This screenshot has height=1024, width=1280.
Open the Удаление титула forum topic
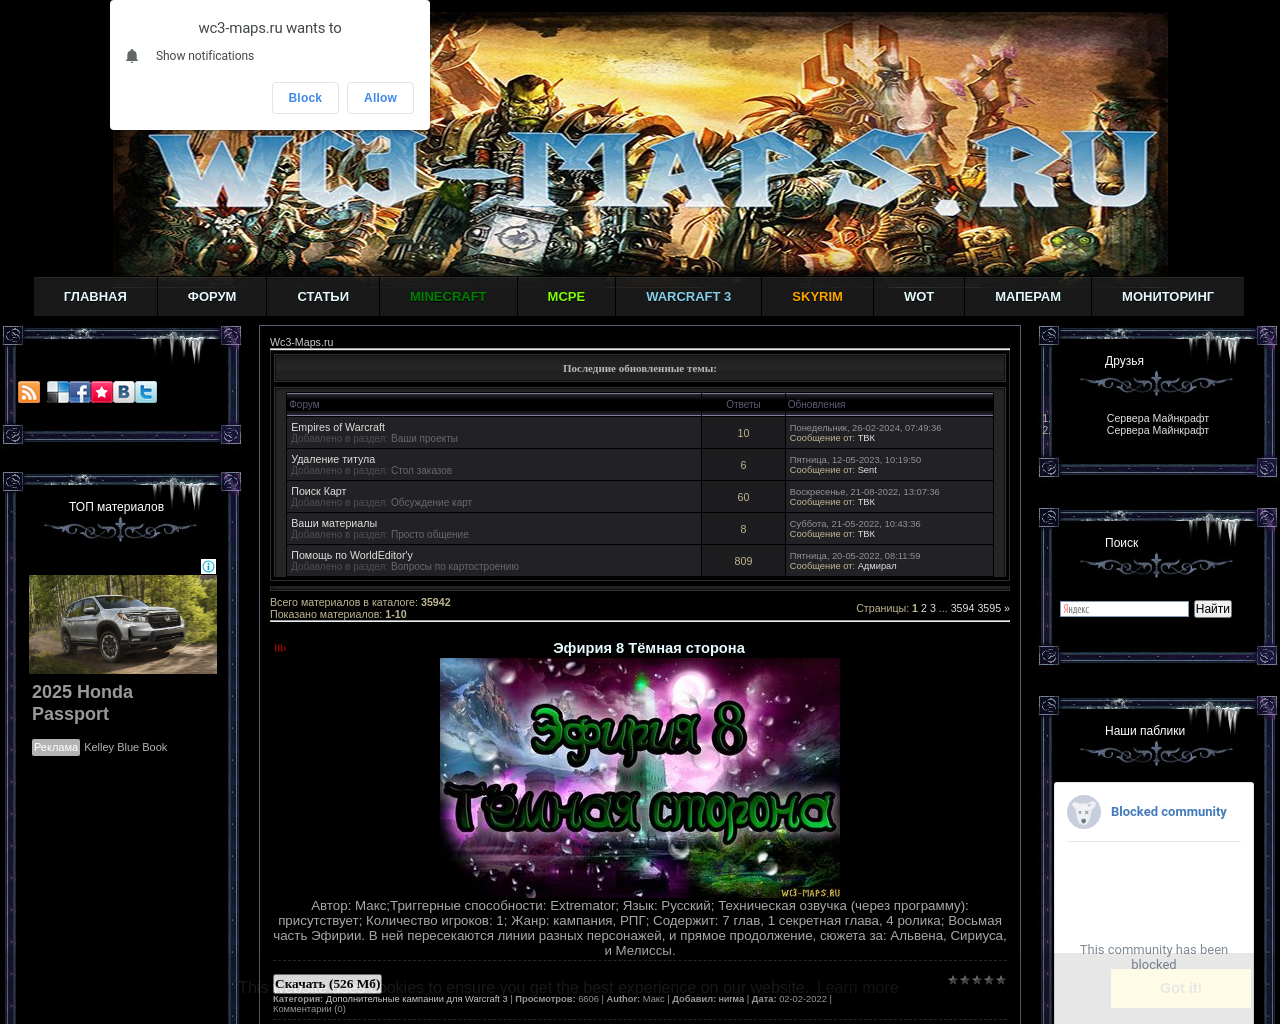coord(333,459)
